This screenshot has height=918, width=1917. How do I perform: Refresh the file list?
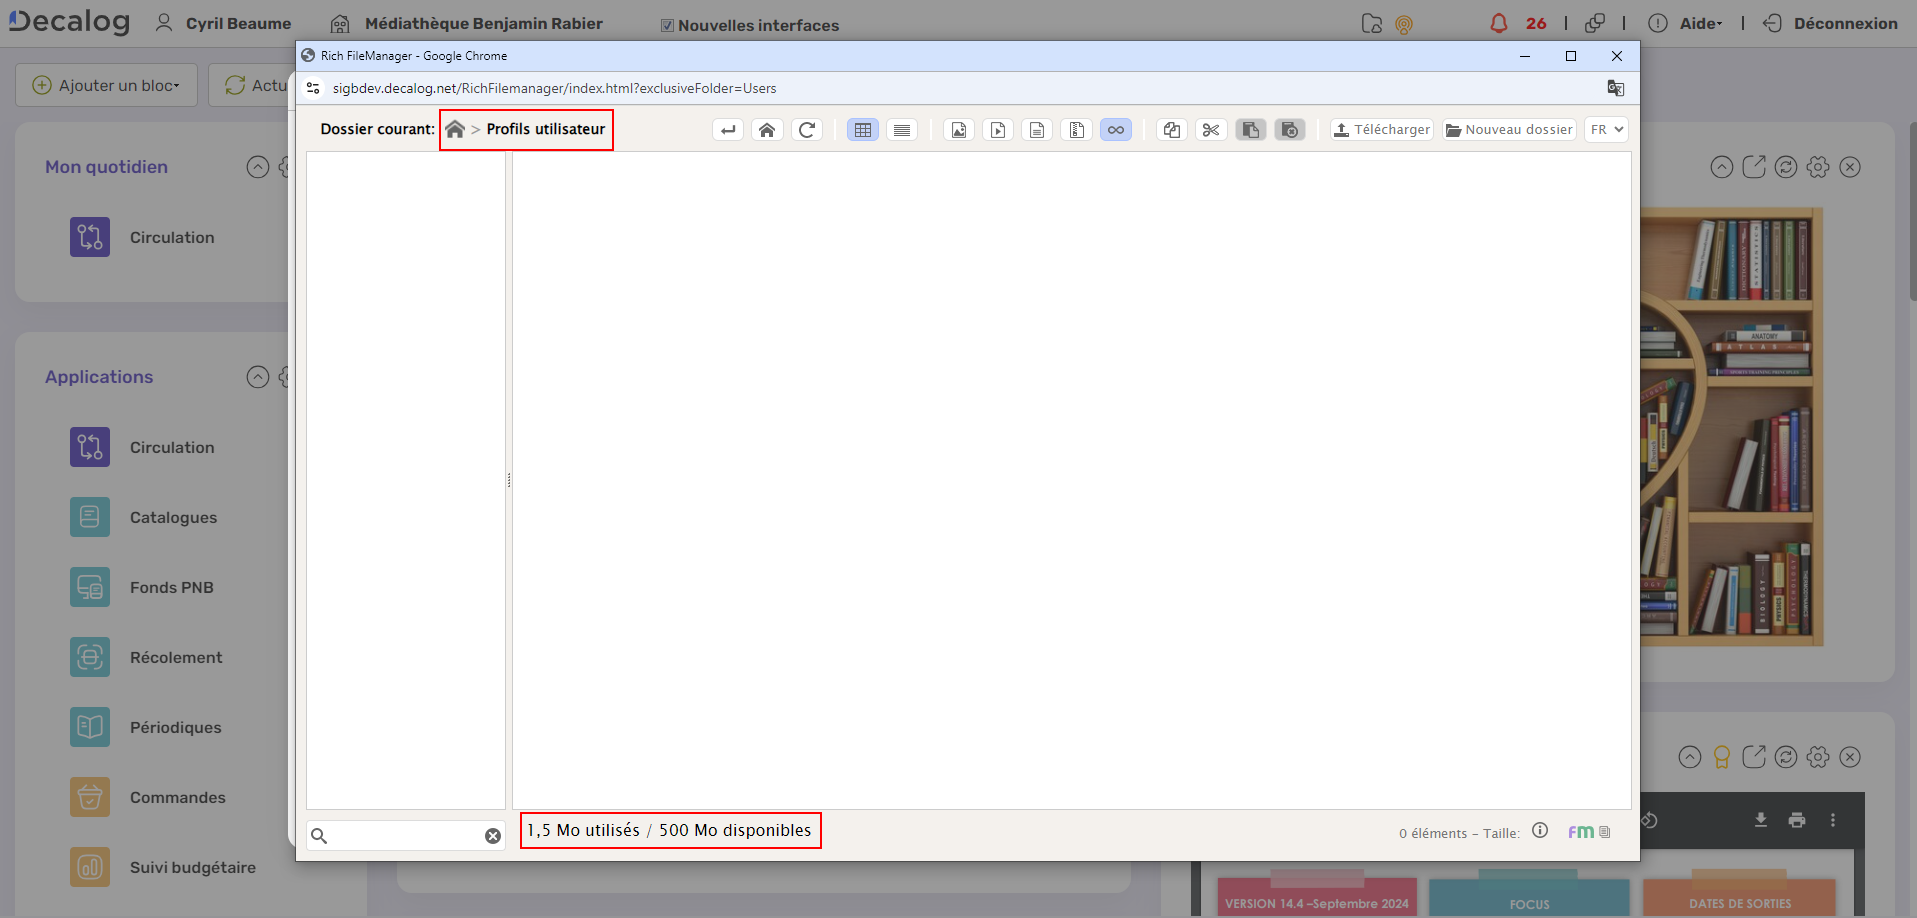coord(807,130)
